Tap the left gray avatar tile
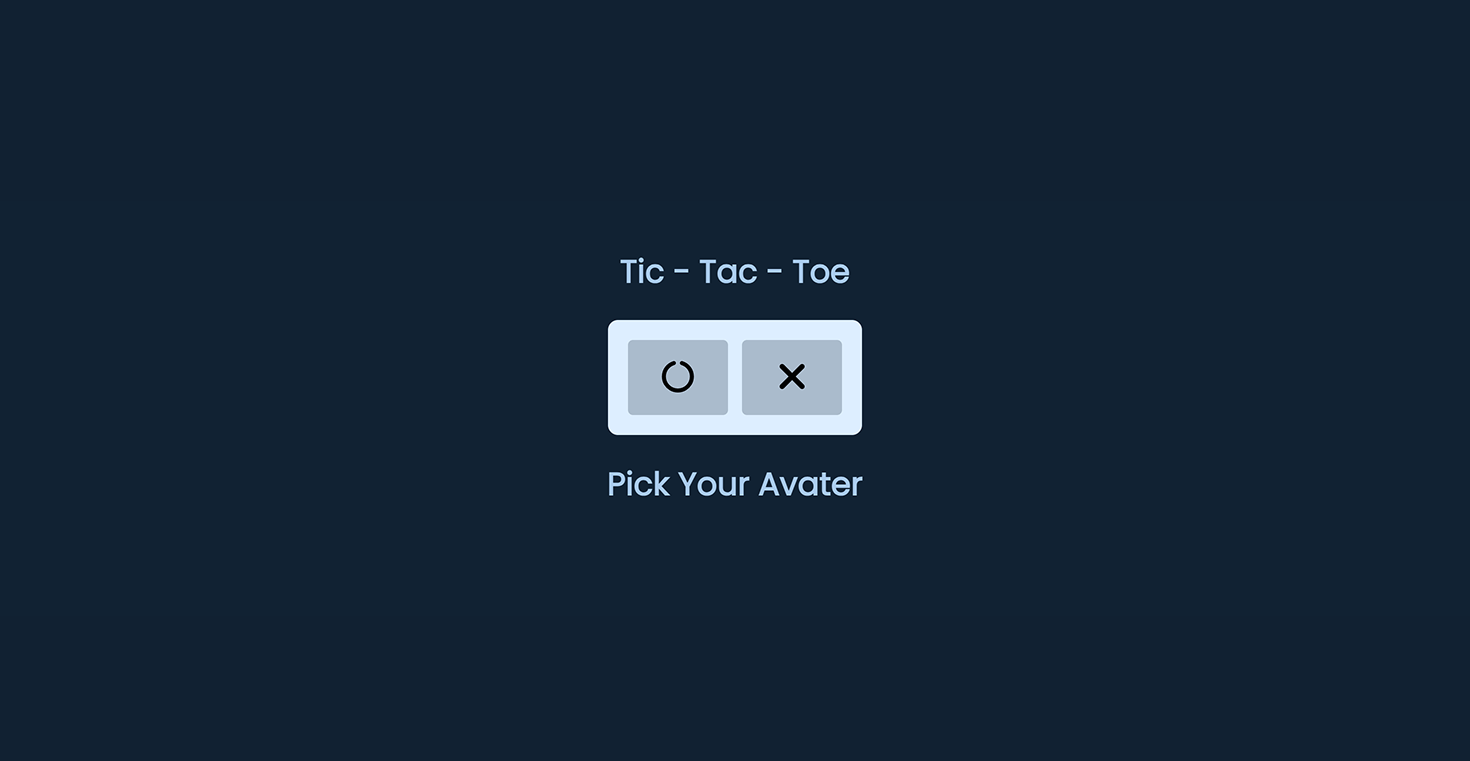 click(678, 377)
